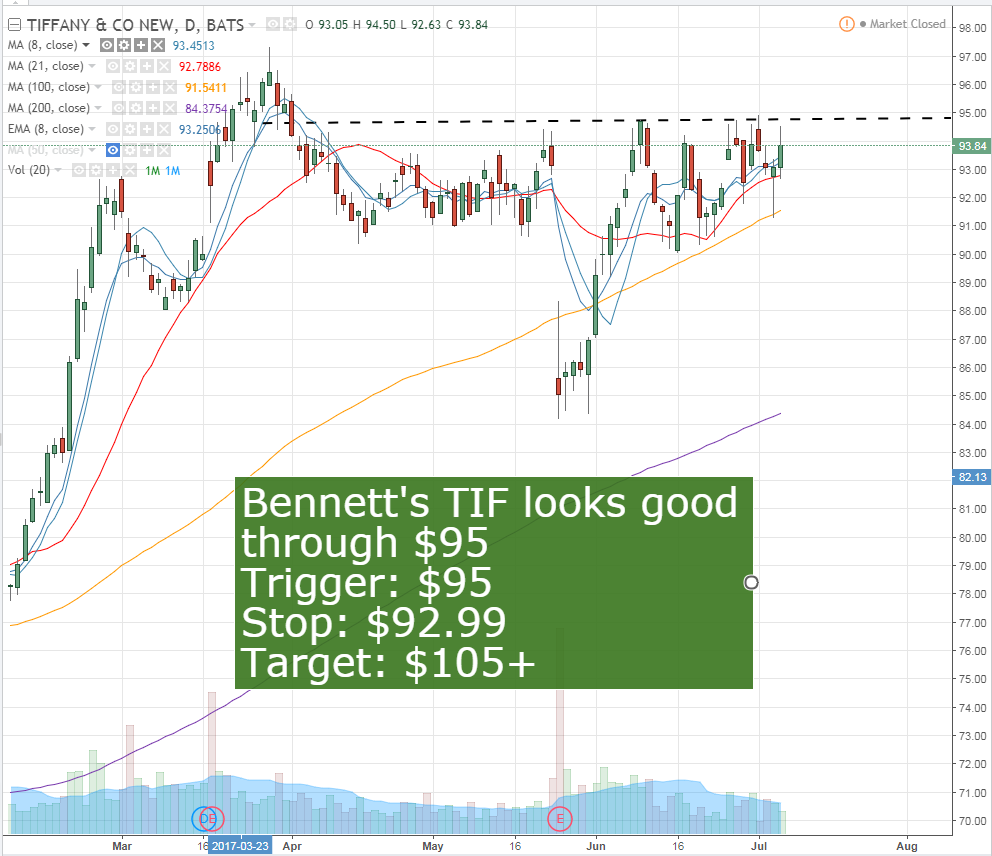
Task: Click the purple MA value 84.3754
Action: [206, 108]
